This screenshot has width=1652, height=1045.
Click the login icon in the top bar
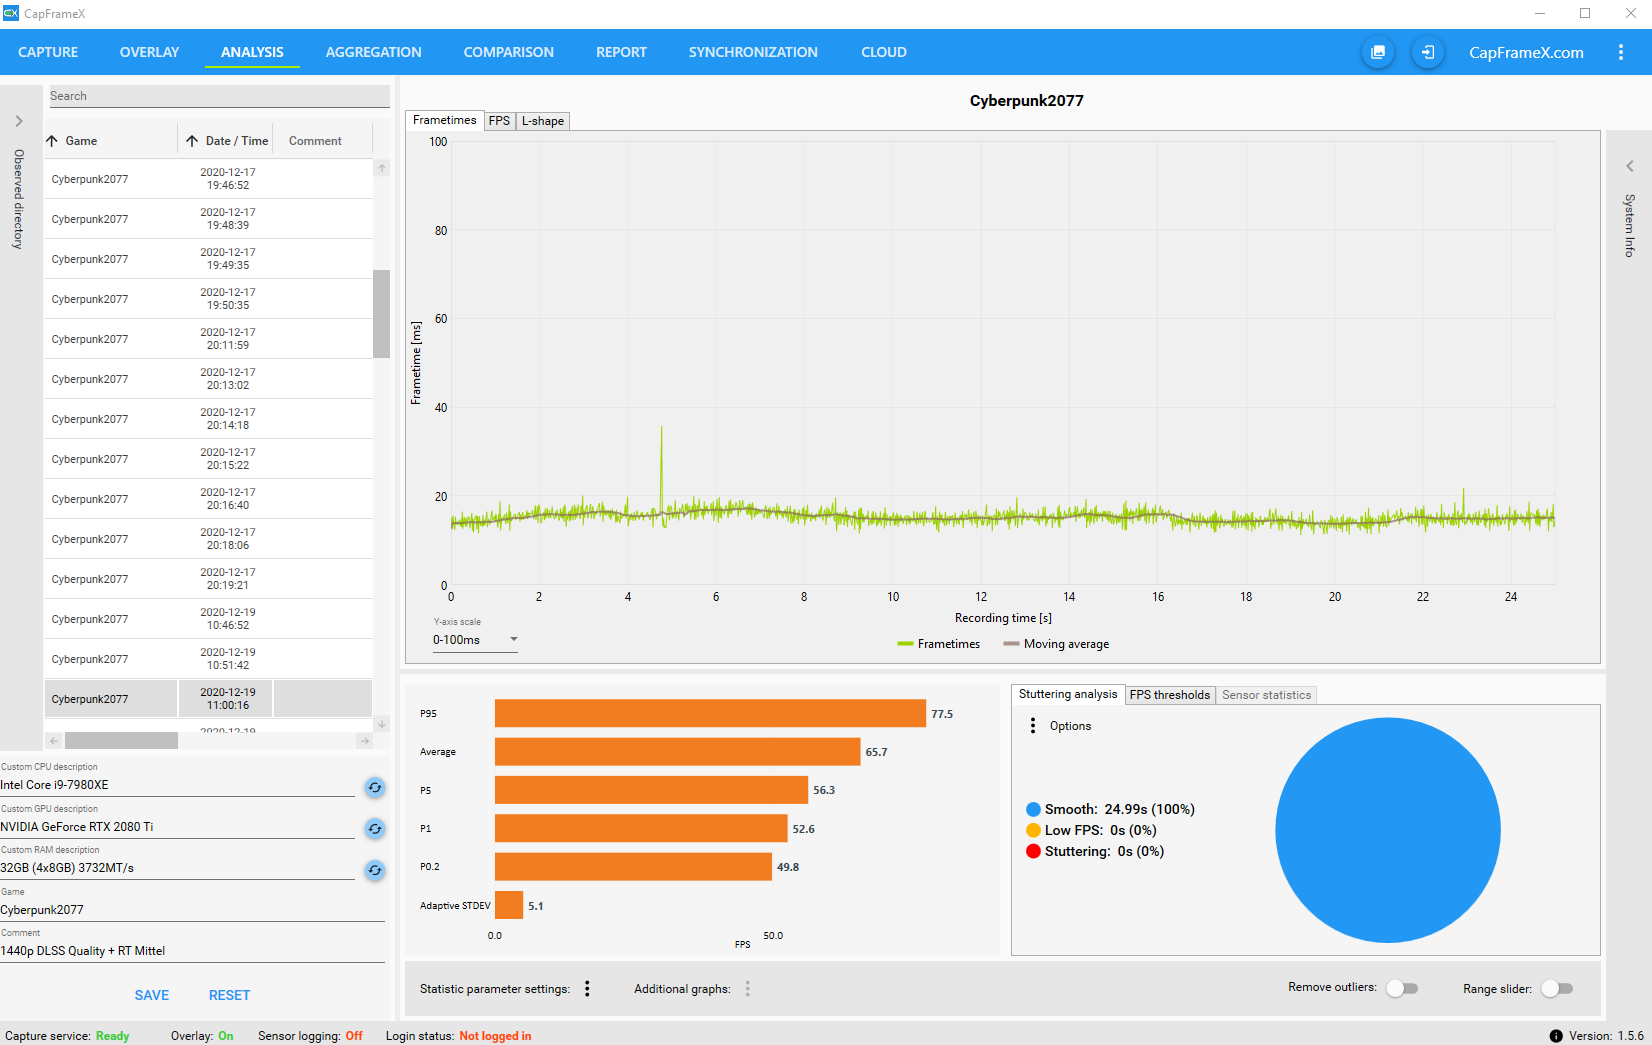tap(1428, 52)
